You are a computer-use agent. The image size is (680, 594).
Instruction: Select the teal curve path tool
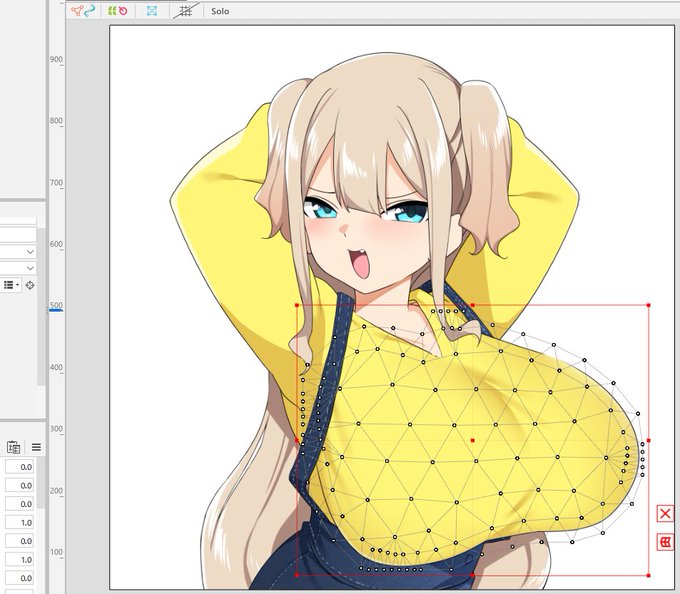pos(89,11)
